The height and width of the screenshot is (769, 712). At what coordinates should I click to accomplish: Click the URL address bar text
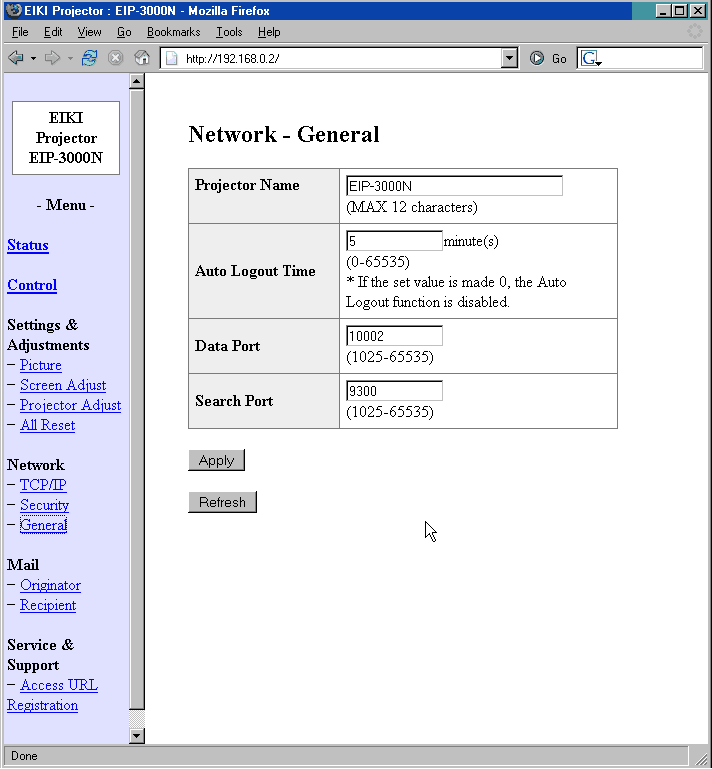click(x=232, y=58)
